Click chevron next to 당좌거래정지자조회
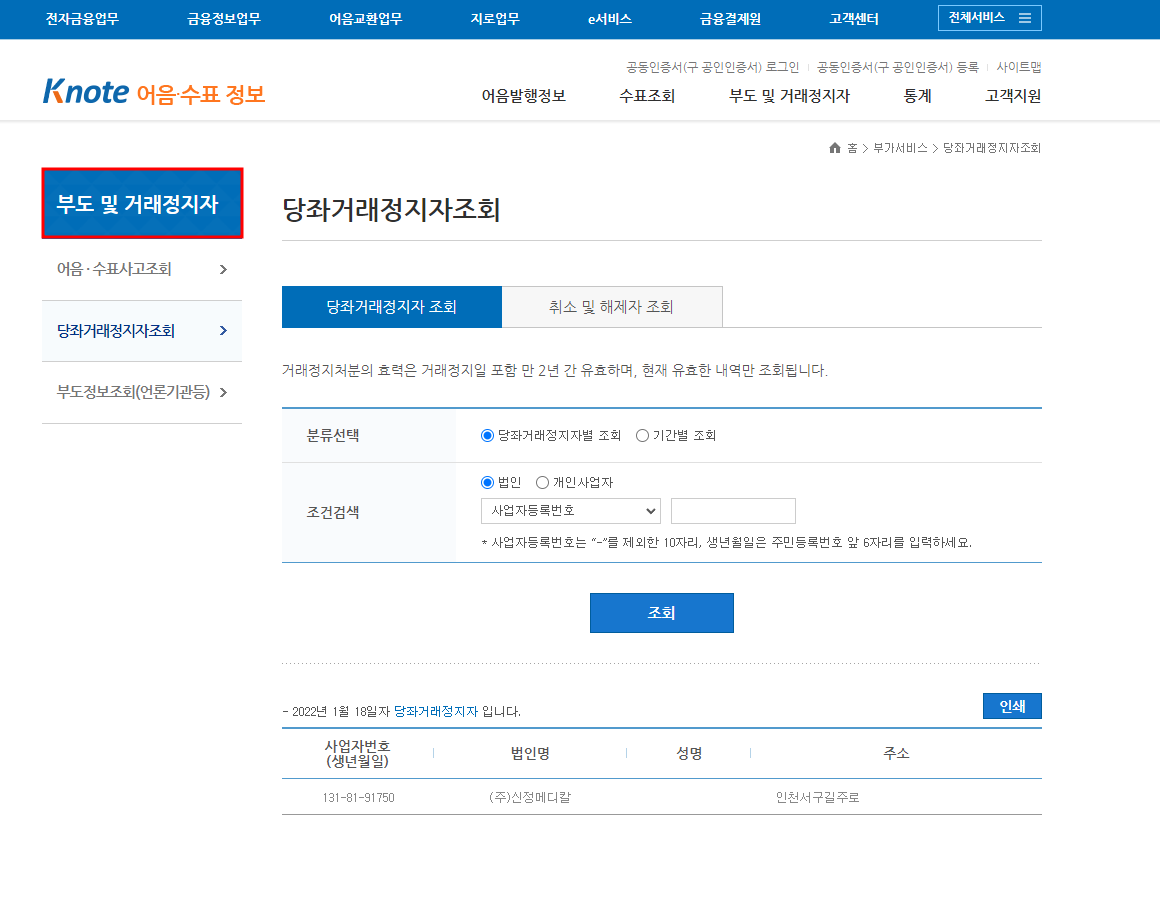This screenshot has height=901, width=1160. pos(223,331)
